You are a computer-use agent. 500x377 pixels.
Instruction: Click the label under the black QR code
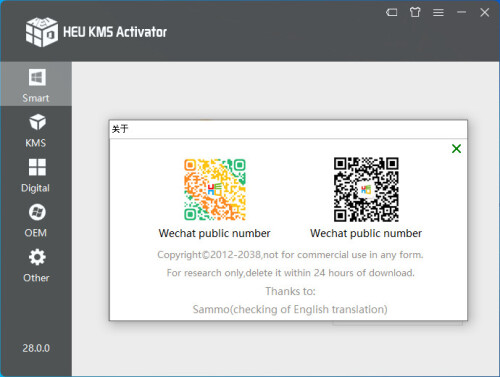coord(366,233)
